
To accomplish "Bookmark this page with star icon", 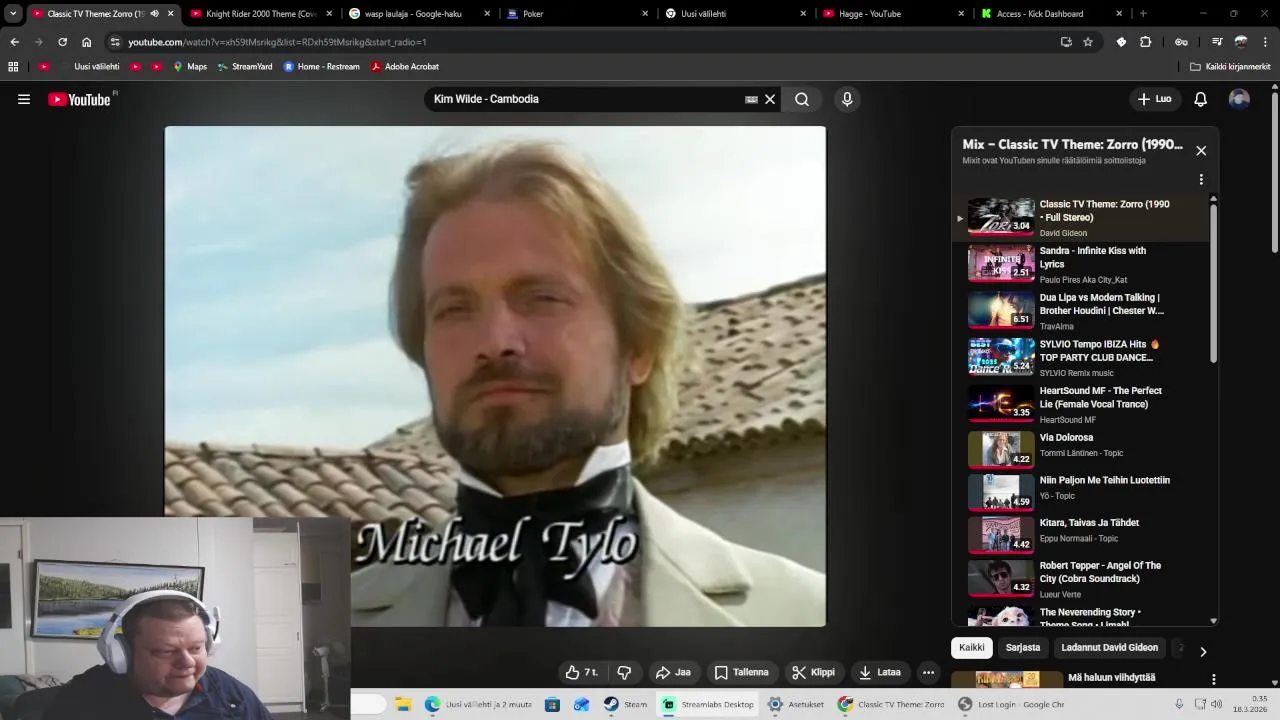I will point(1088,42).
